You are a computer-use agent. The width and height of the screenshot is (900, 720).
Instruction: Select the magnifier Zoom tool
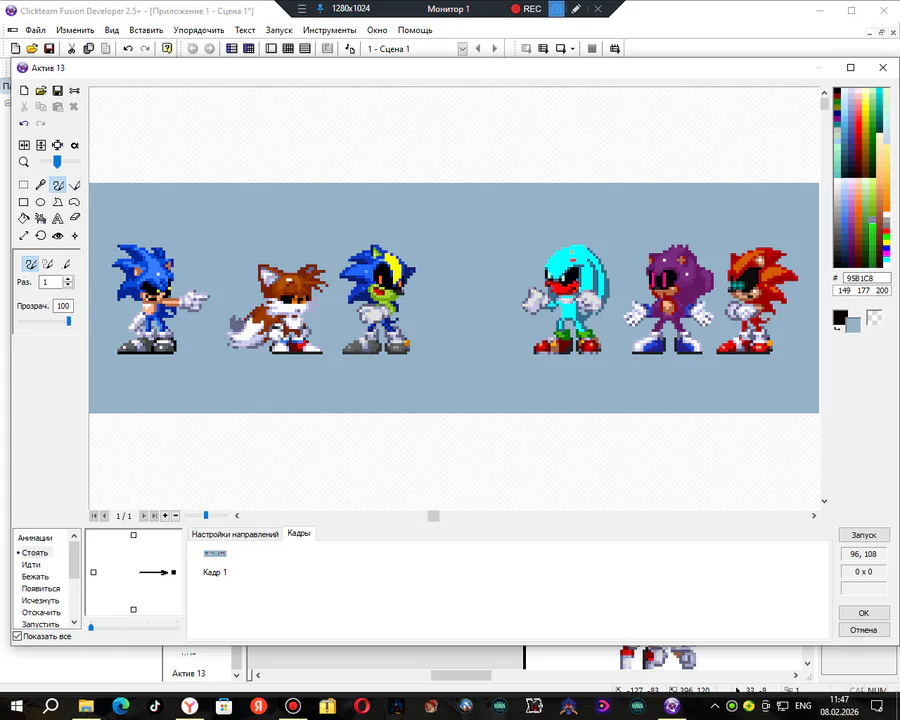[x=24, y=162]
